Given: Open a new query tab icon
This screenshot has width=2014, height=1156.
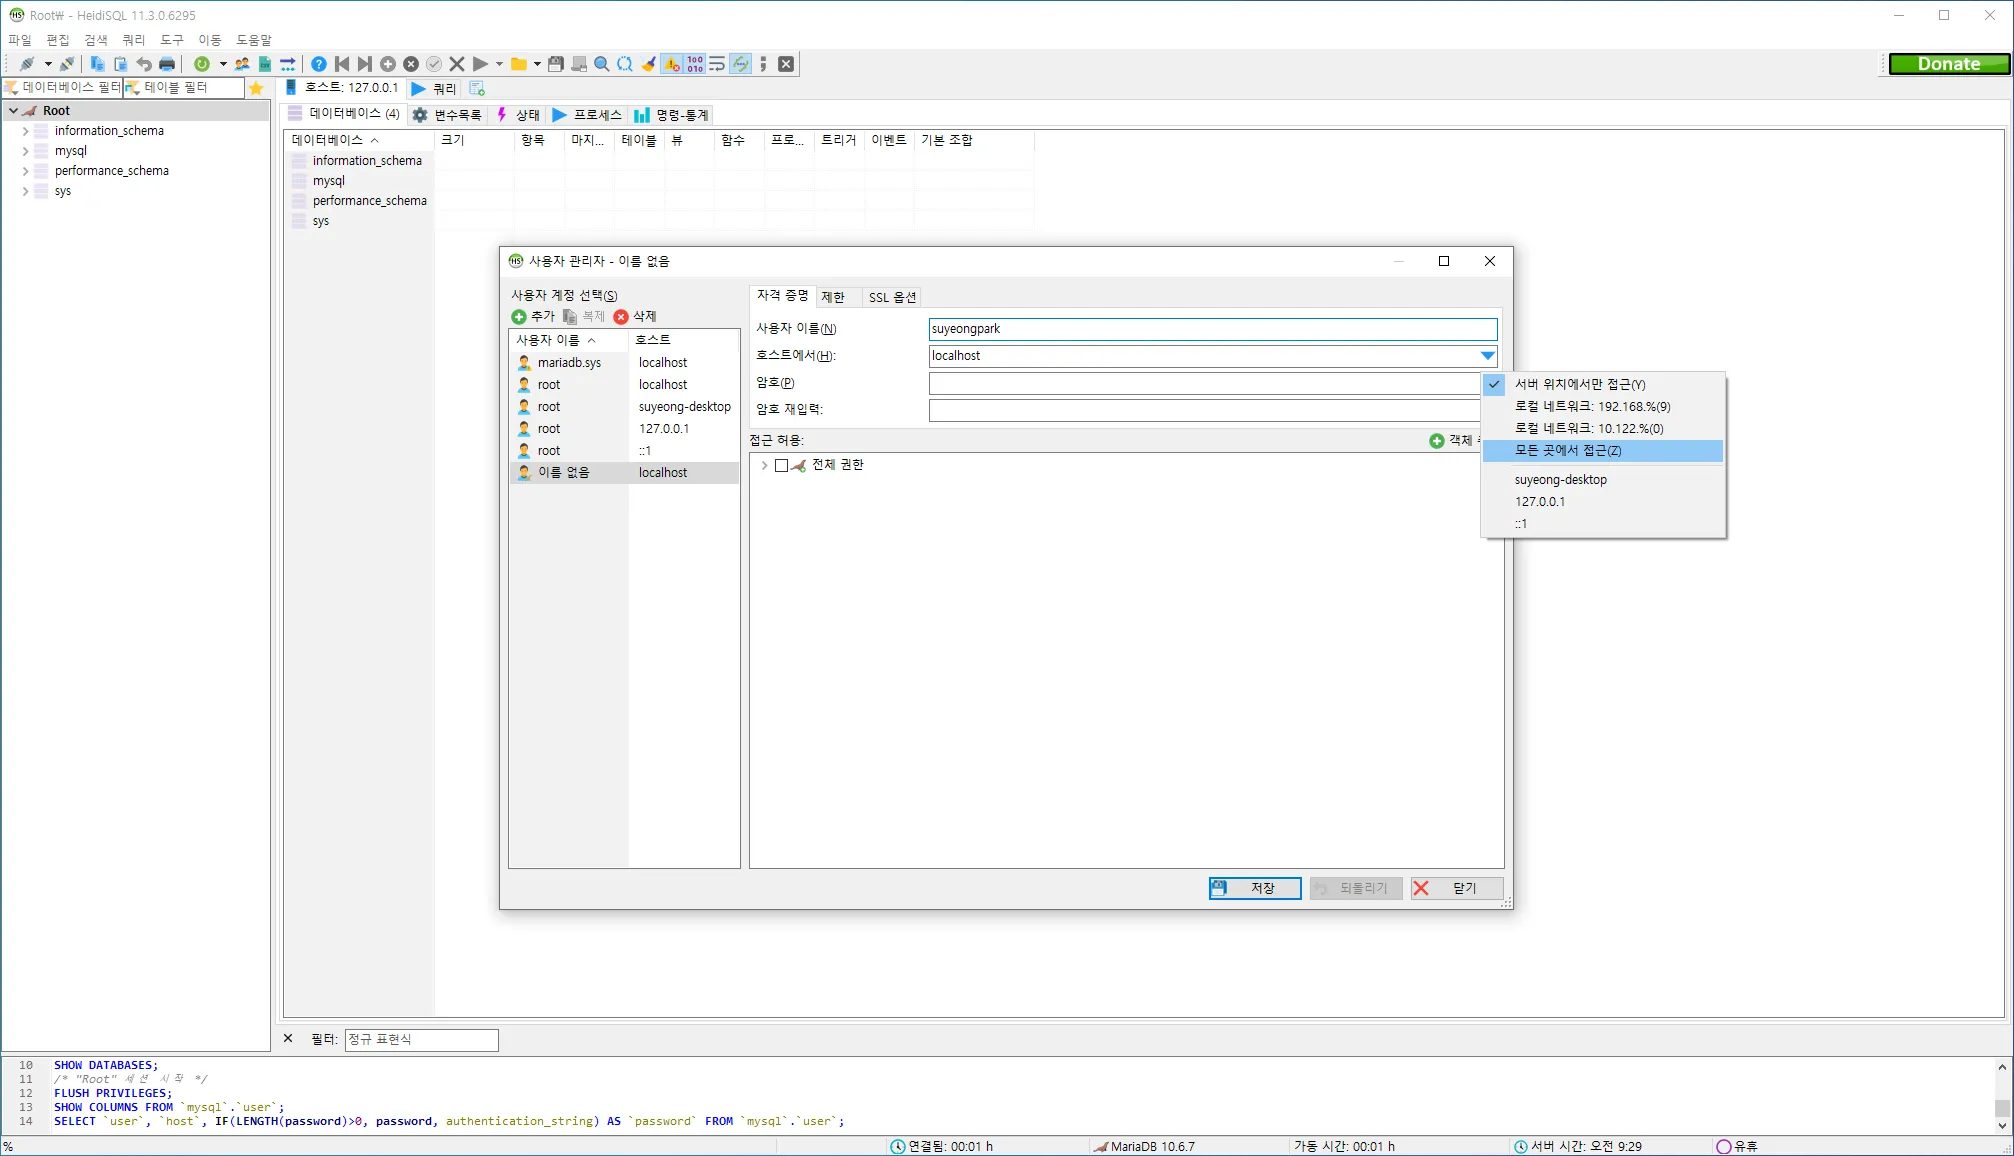Looking at the screenshot, I should (477, 89).
